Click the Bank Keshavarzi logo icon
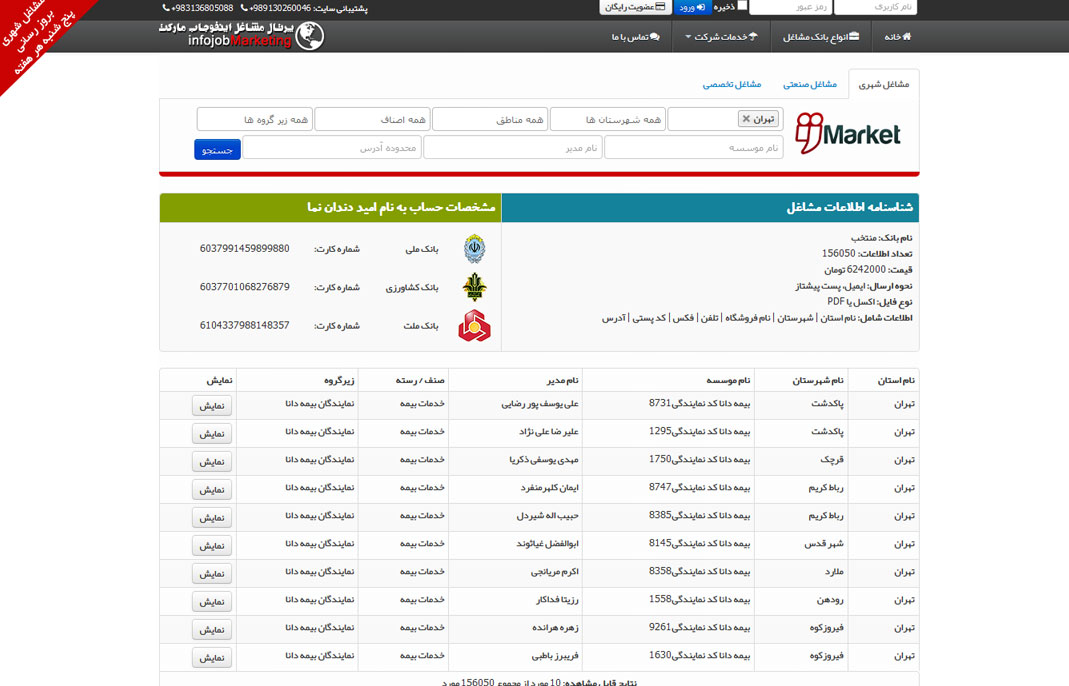Screen dimensions: 1069x686 coord(474,287)
